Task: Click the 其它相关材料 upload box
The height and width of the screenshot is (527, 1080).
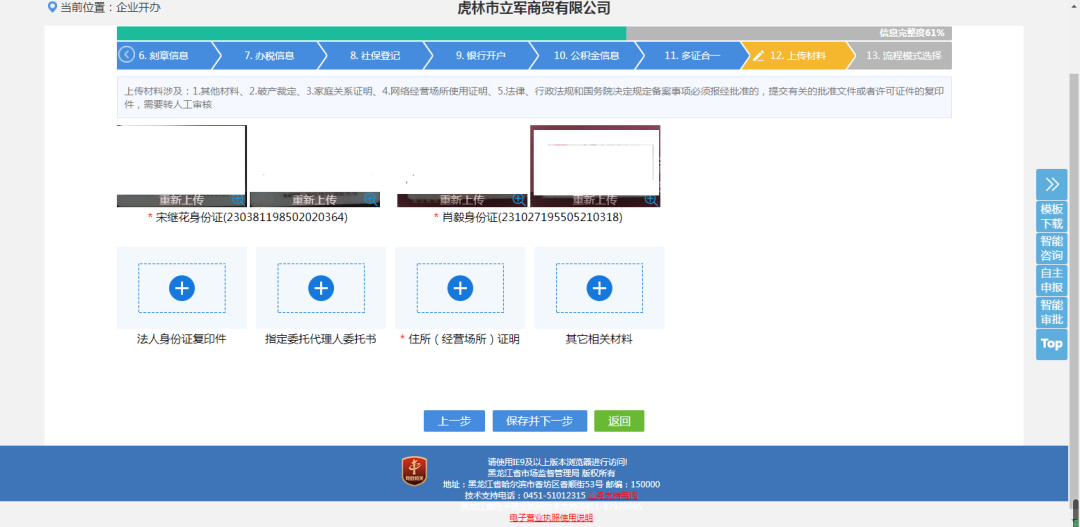Action: click(599, 288)
